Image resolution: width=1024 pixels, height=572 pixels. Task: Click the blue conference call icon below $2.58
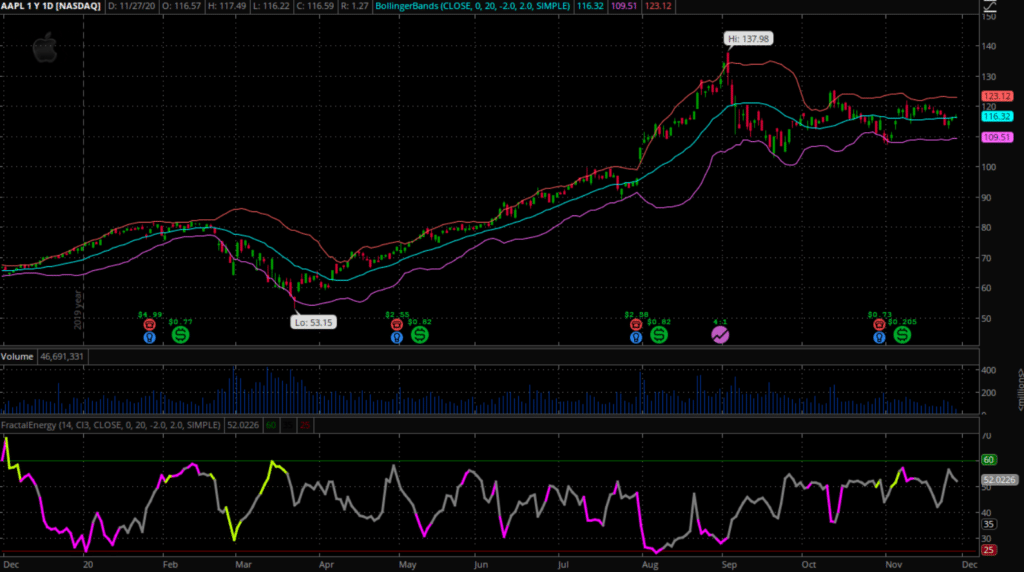click(636, 338)
